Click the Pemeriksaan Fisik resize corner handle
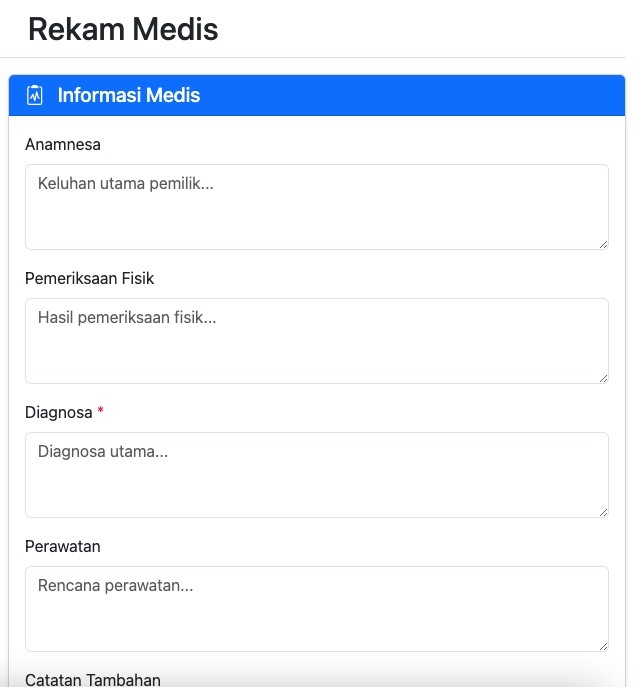 tap(603, 378)
